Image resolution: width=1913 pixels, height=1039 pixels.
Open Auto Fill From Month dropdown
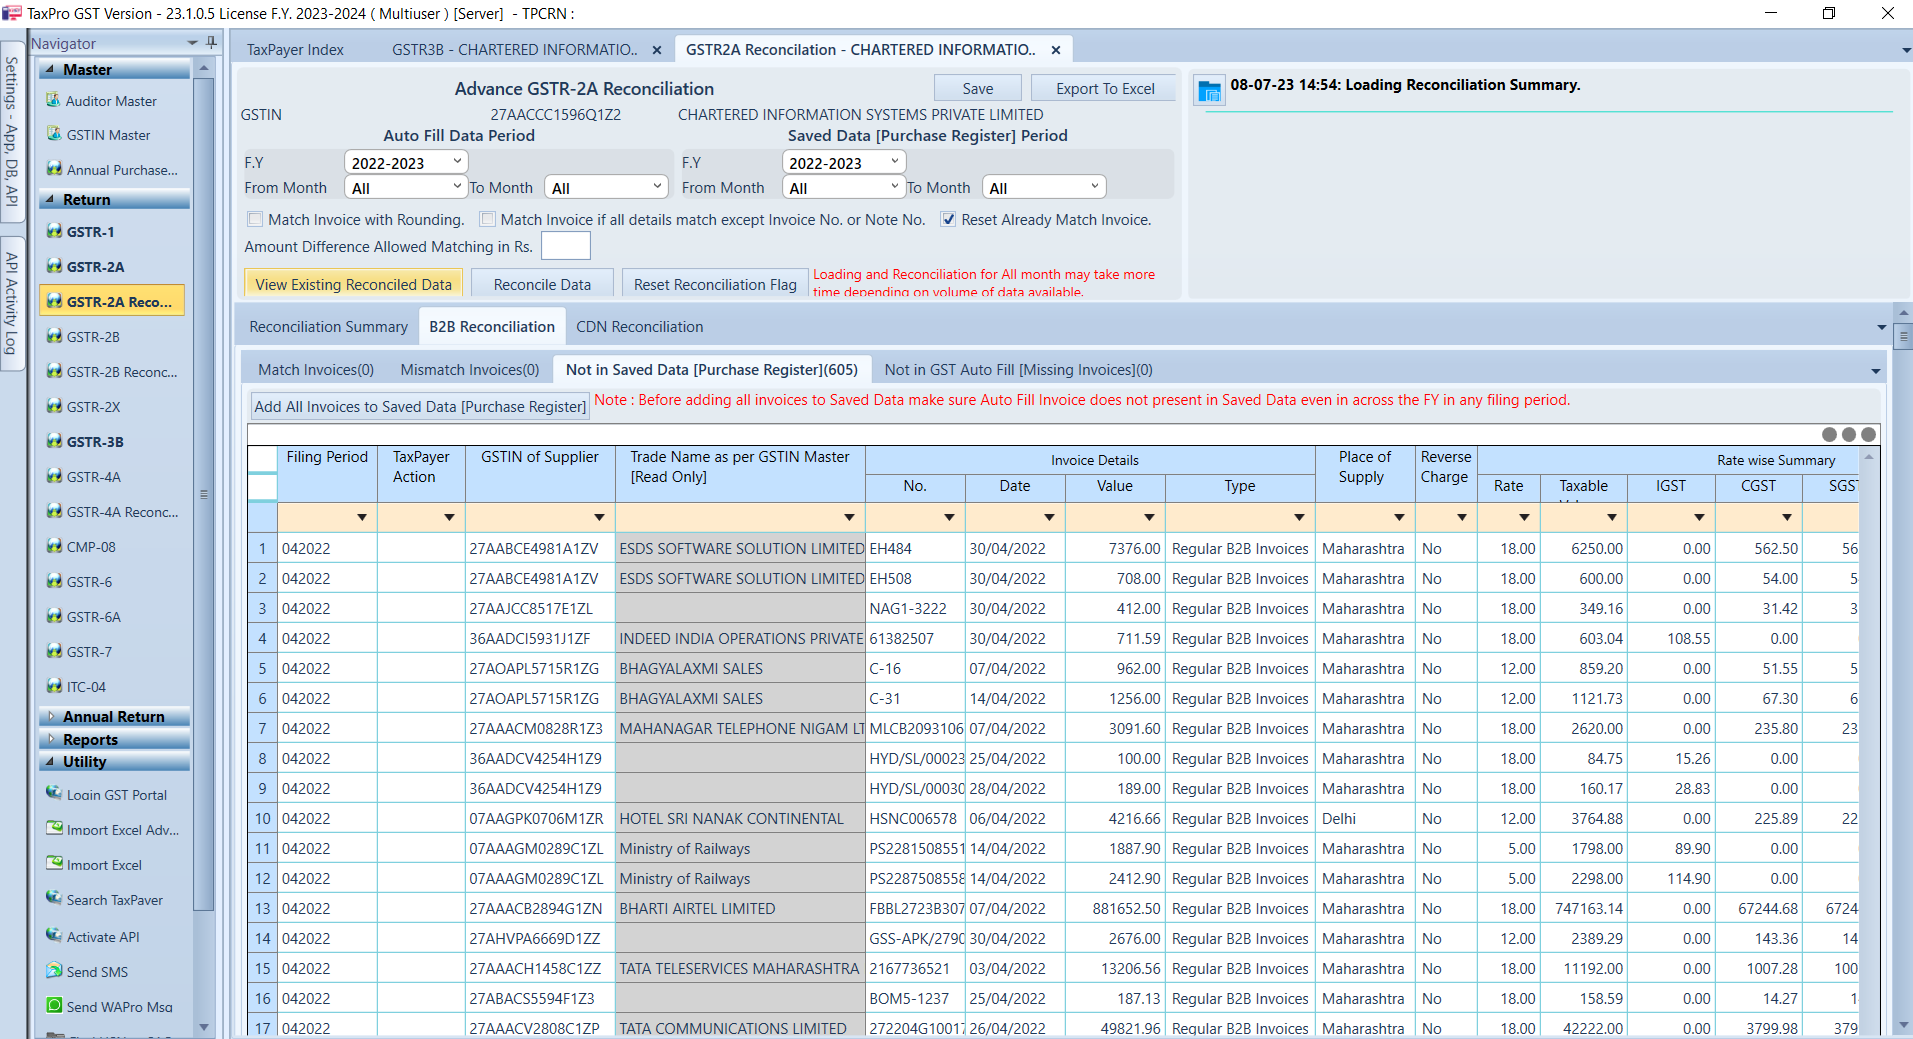406,187
